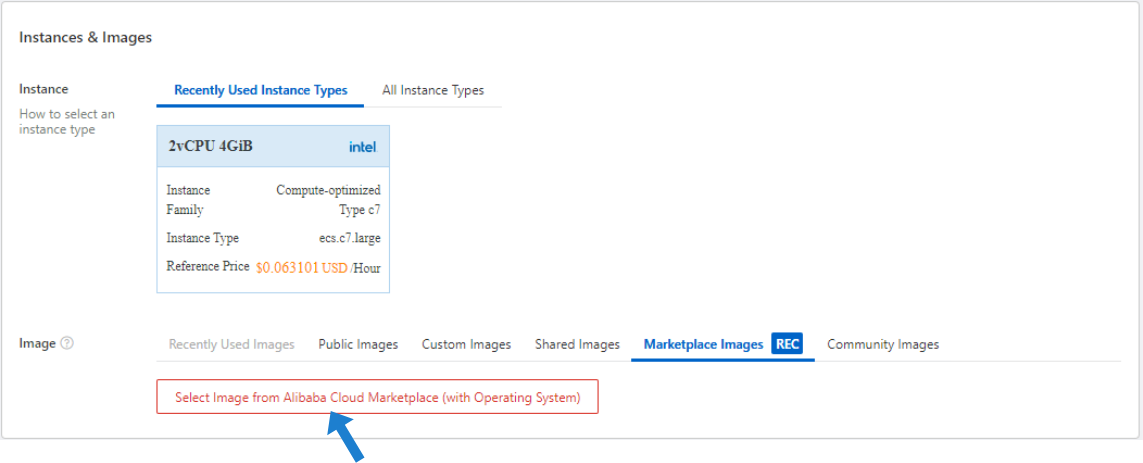Screen dimensions: 1143x463
Task: Show the Community Images tab
Action: click(x=882, y=344)
